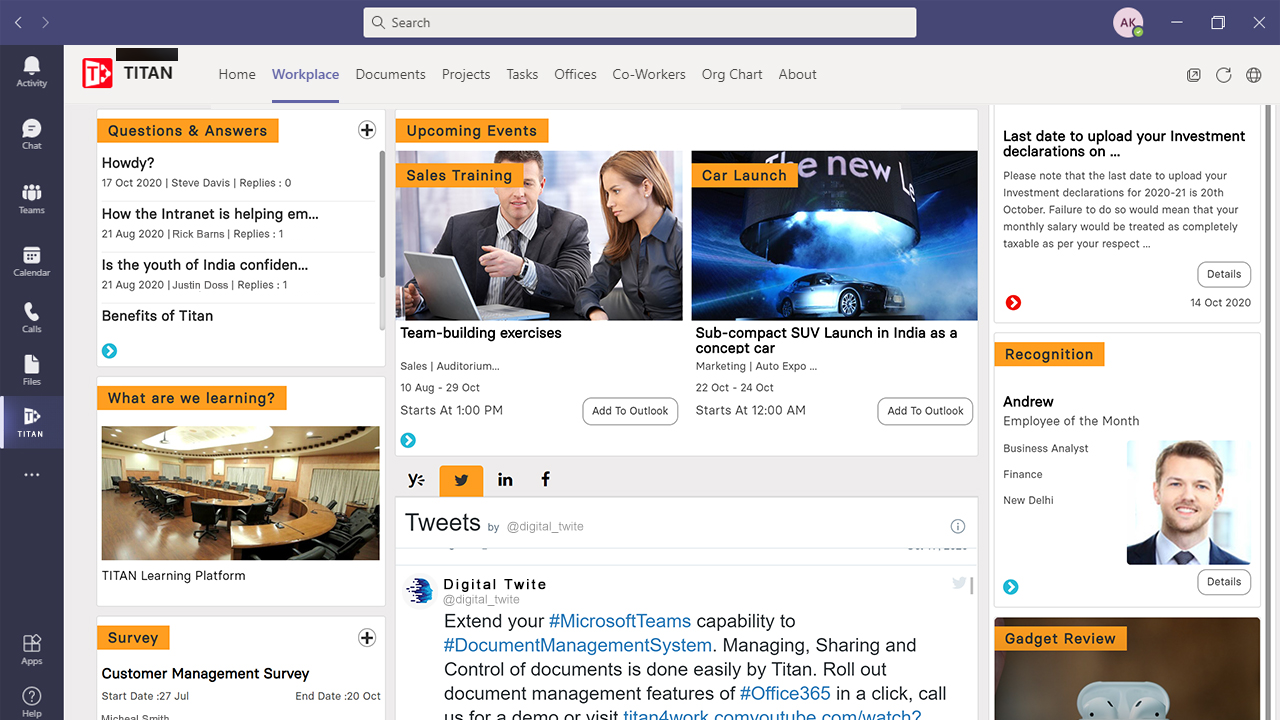Add Sales Training to Outlook
Viewport: 1280px width, 720px height.
click(x=630, y=411)
